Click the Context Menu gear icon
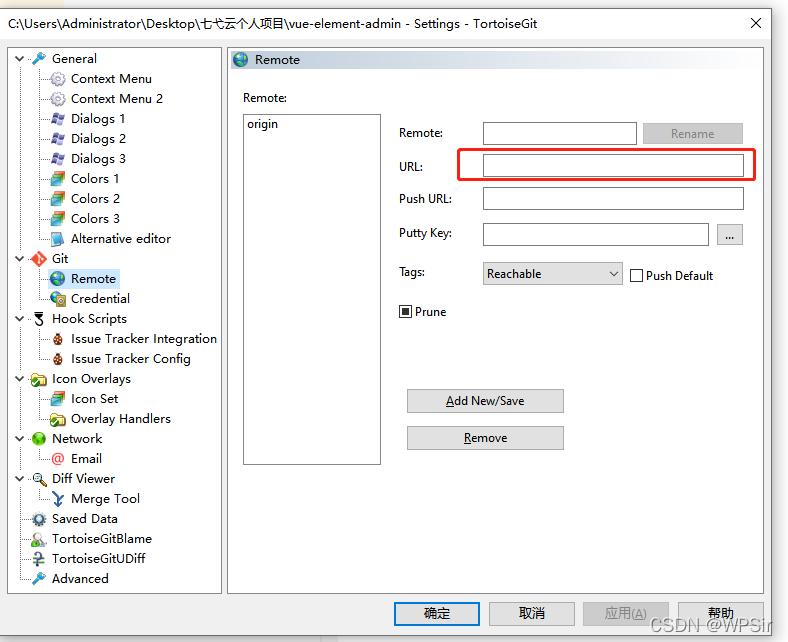Screen dimensions: 788x642 coord(58,78)
